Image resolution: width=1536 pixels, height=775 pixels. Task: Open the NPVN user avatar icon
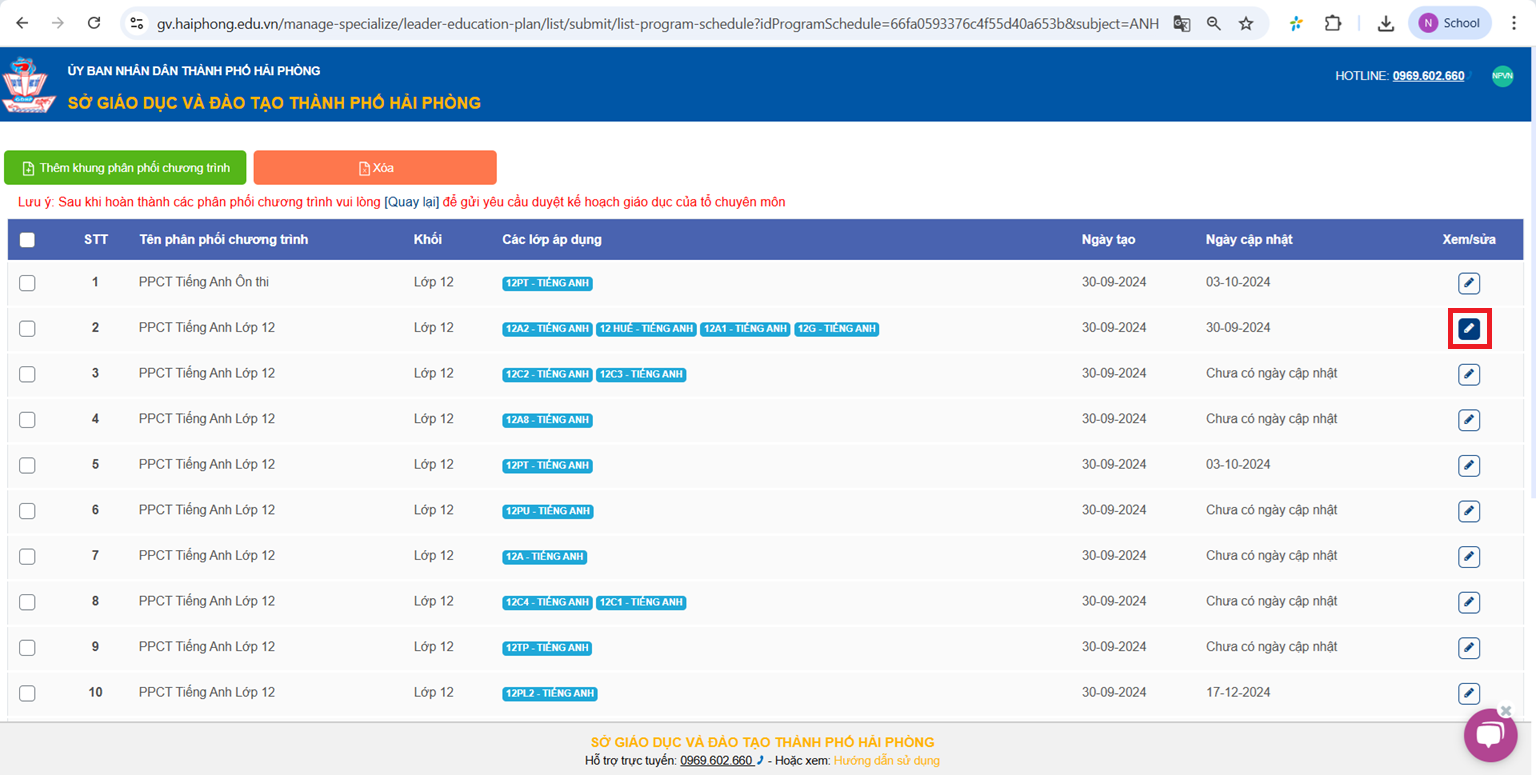[x=1502, y=76]
